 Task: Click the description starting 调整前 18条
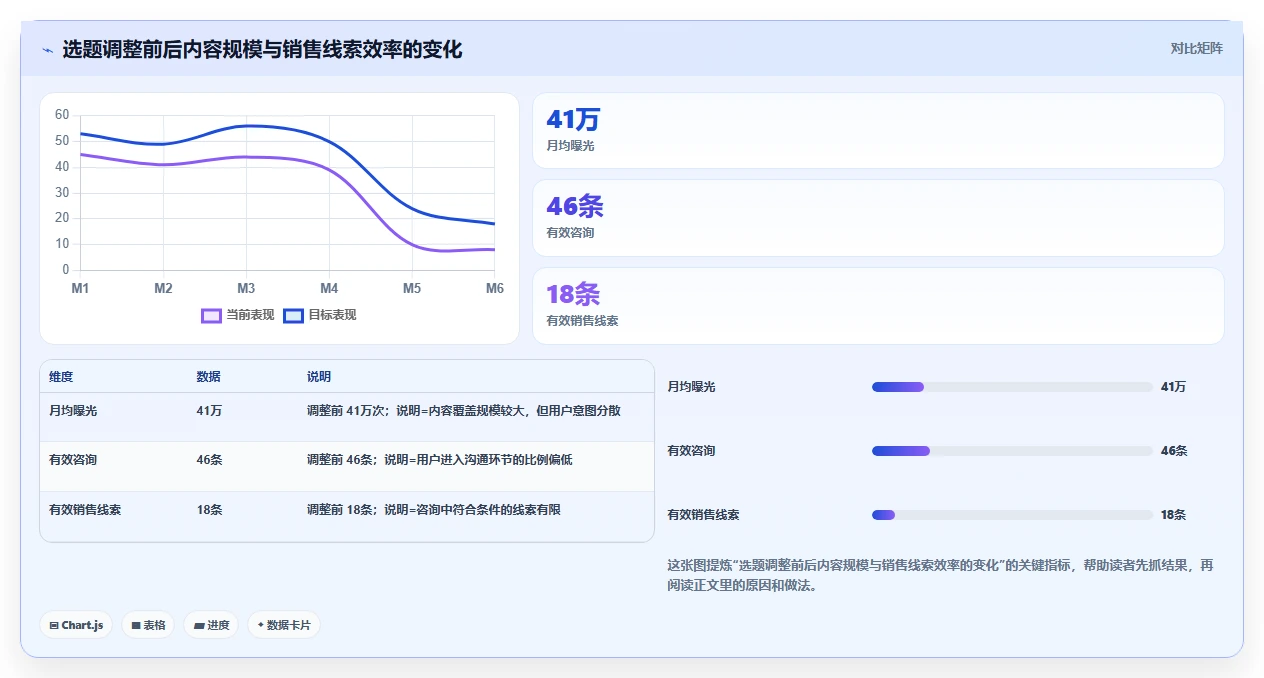[x=434, y=510]
